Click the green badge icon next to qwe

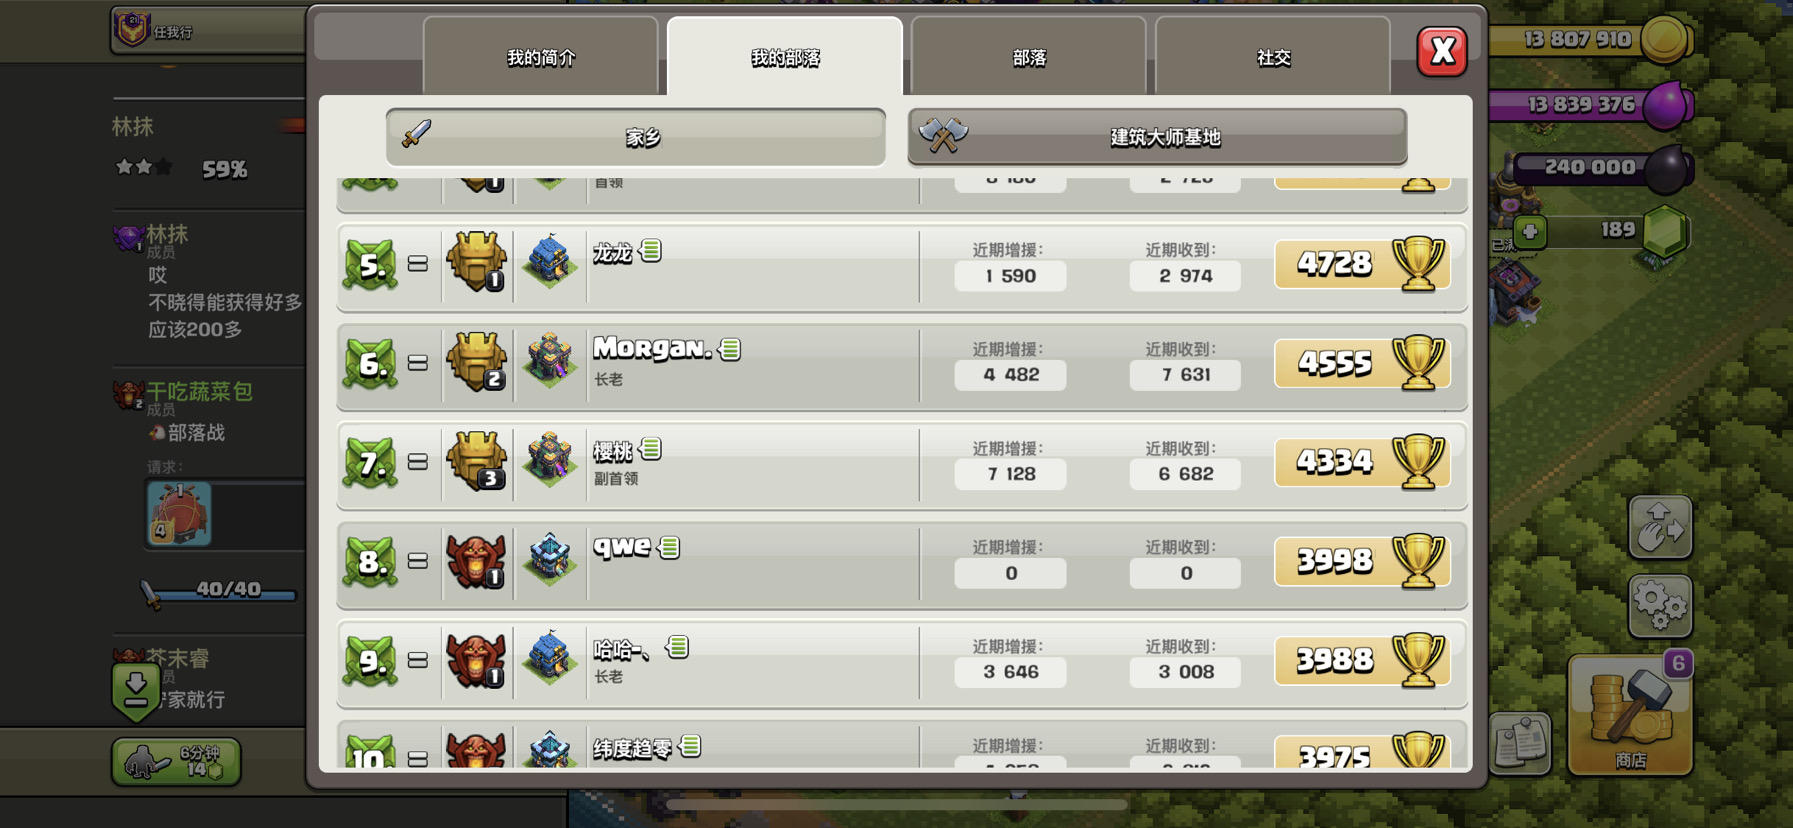(x=669, y=547)
